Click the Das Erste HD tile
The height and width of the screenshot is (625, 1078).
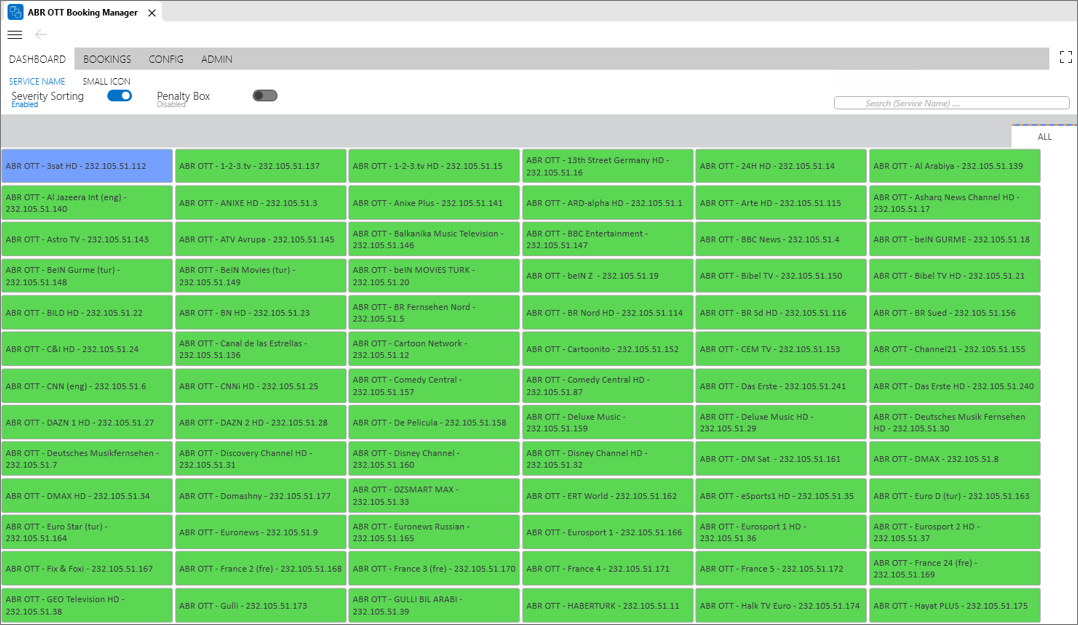click(x=955, y=386)
